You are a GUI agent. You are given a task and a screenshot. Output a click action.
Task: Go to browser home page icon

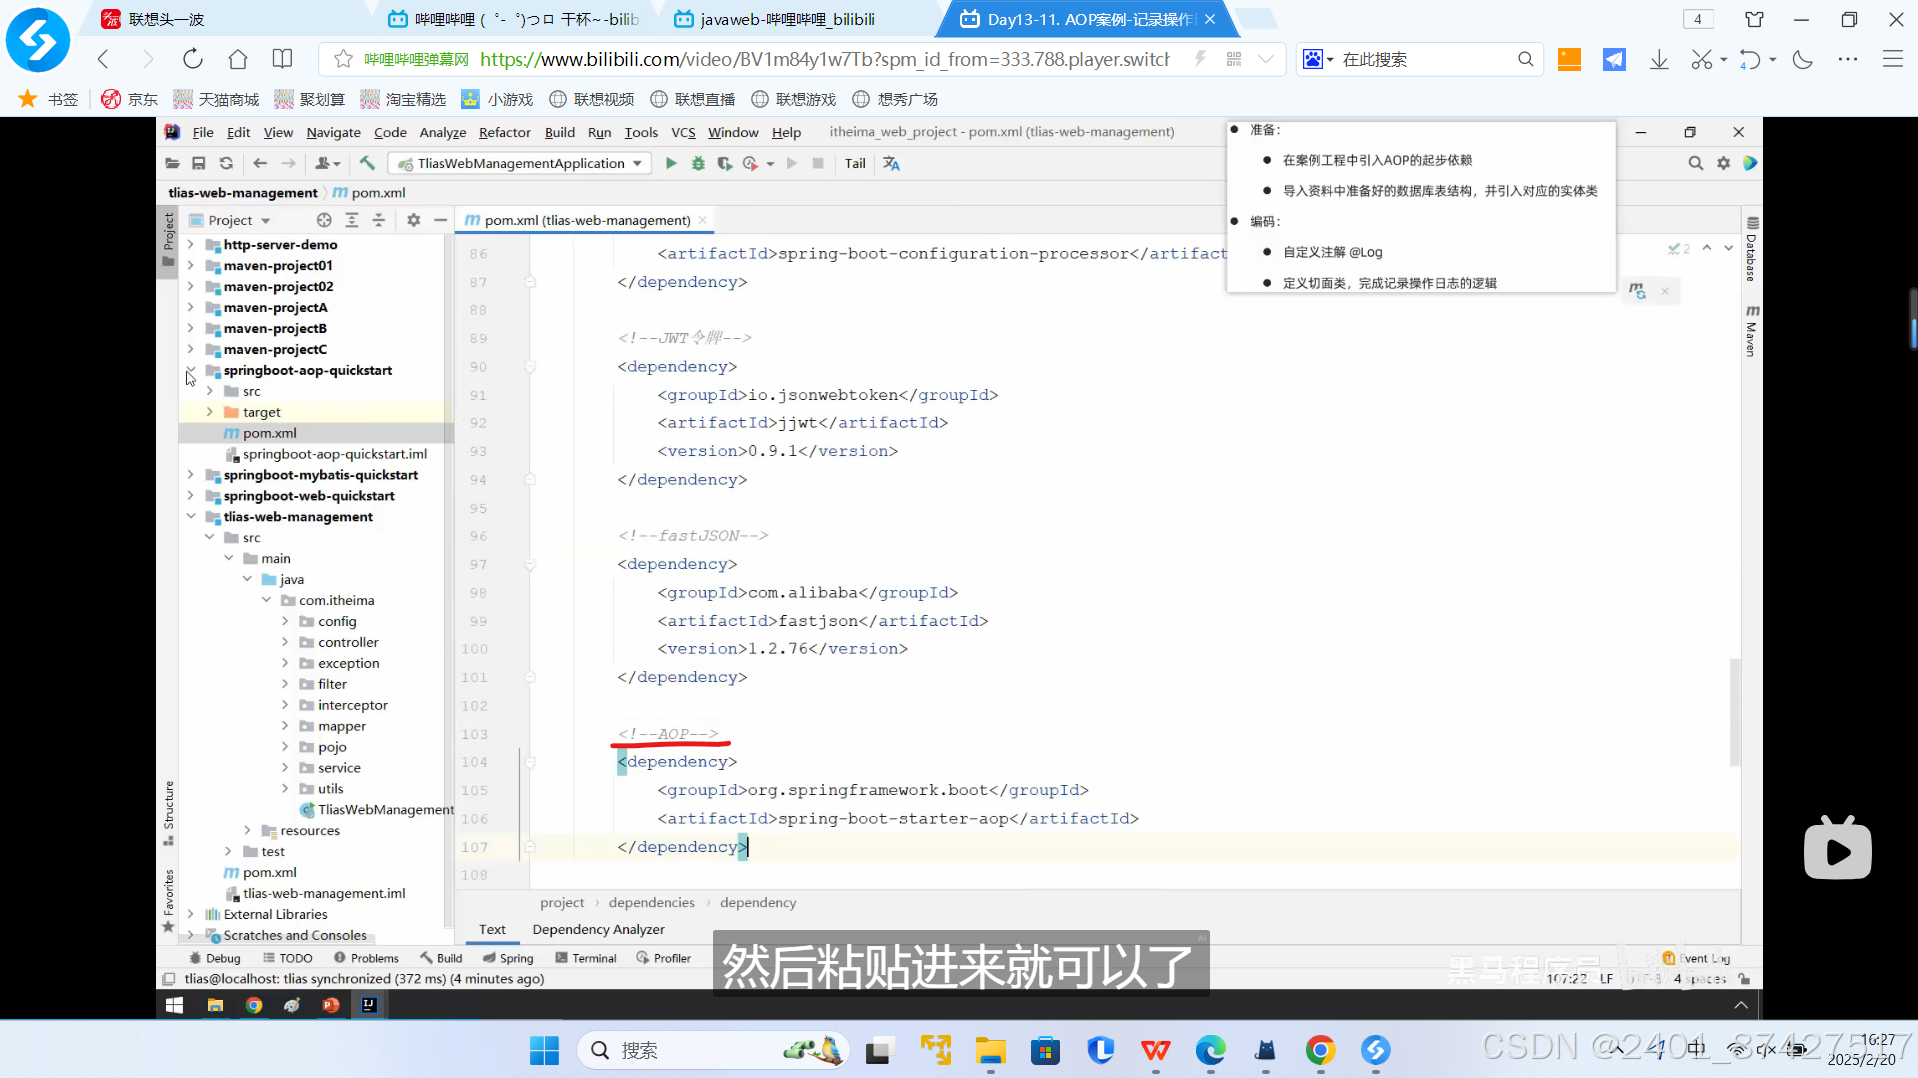tap(238, 59)
